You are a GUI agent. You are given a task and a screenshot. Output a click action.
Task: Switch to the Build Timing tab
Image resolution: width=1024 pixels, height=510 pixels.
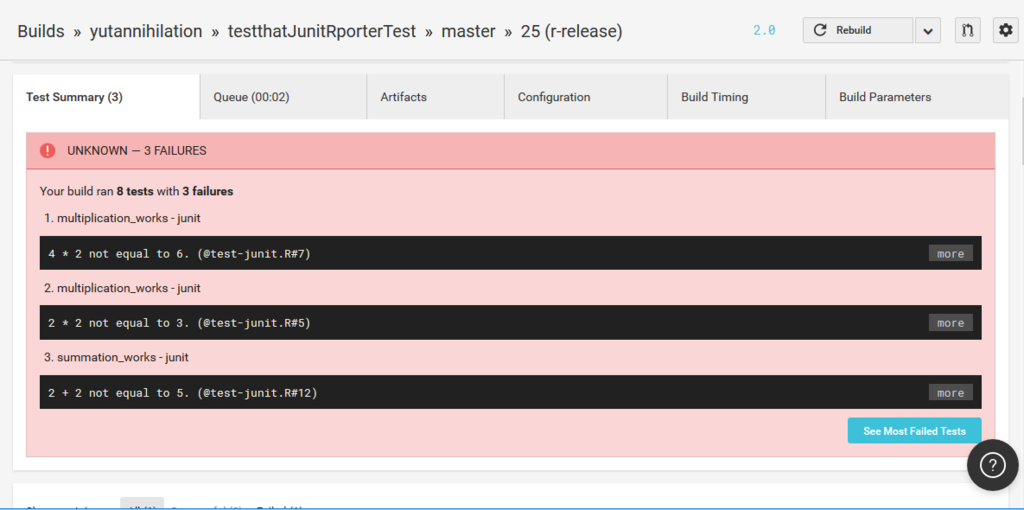coord(746,97)
